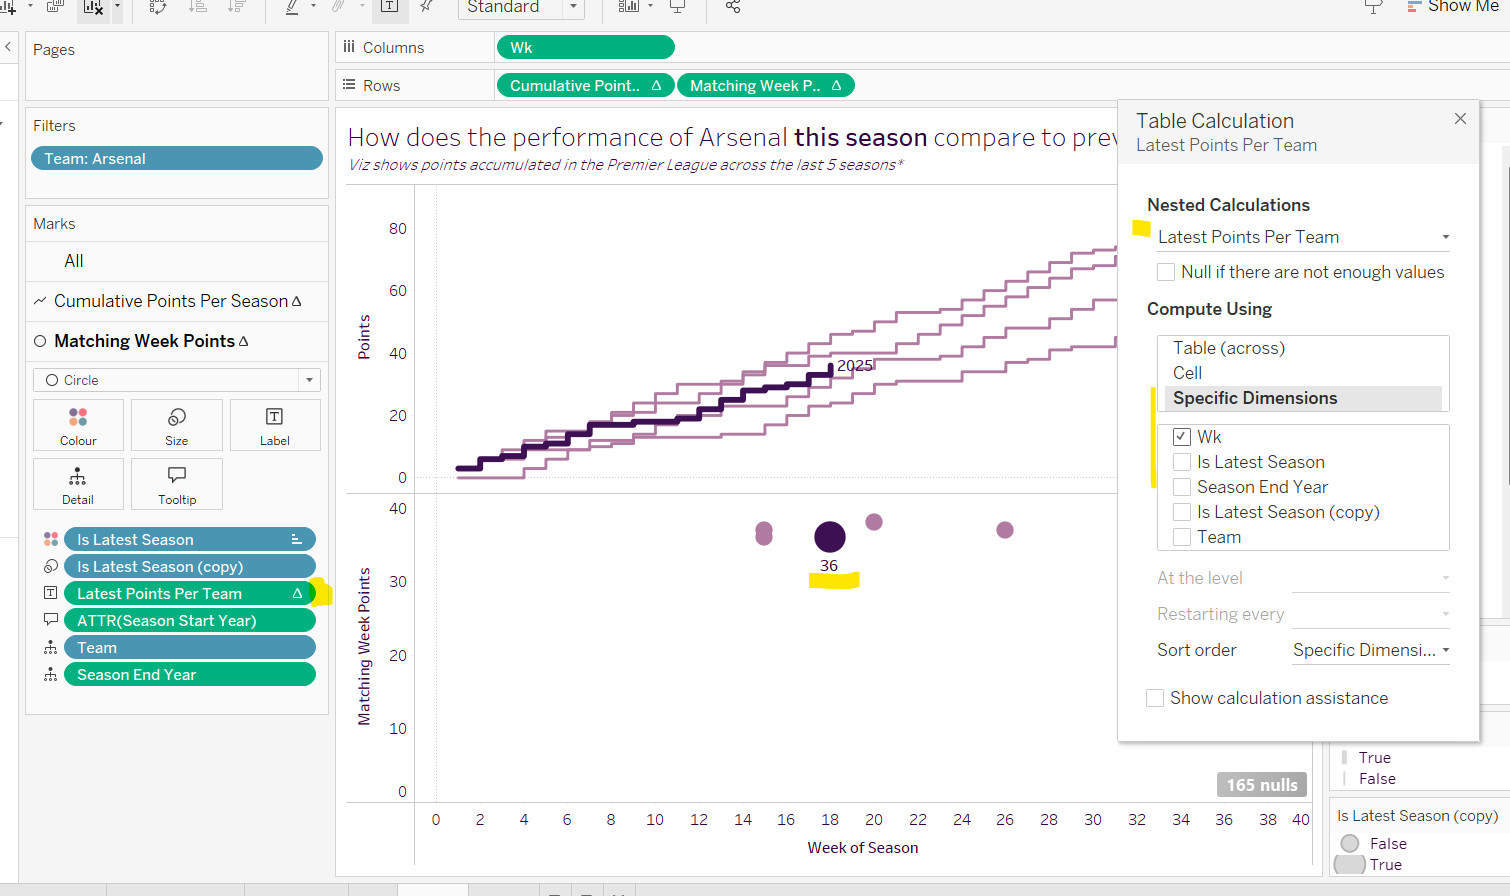Click tooltip icon beside ATTR(Season Start Year)

pos(51,620)
